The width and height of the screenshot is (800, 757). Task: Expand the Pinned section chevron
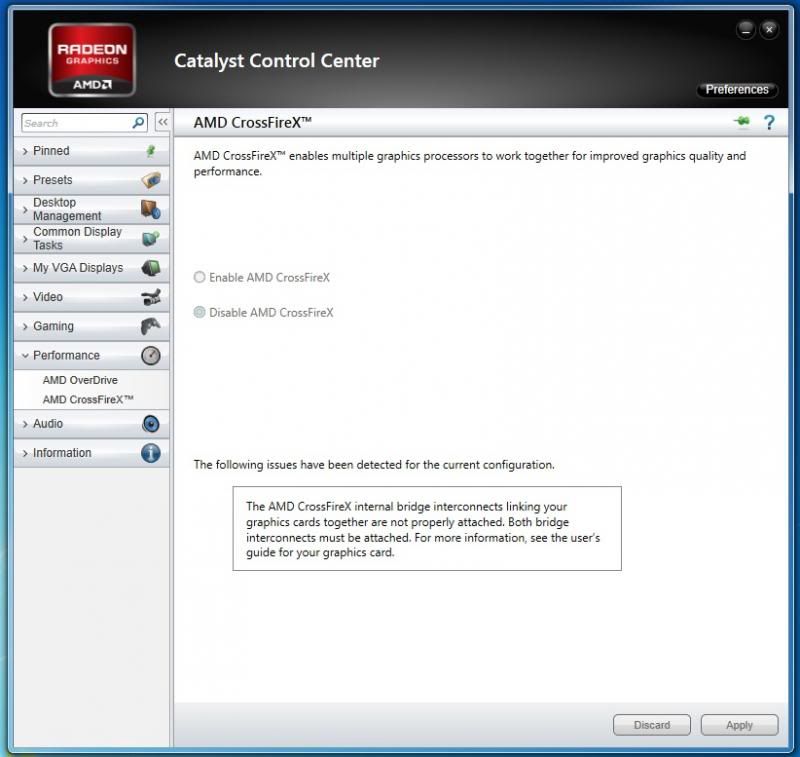[25, 152]
